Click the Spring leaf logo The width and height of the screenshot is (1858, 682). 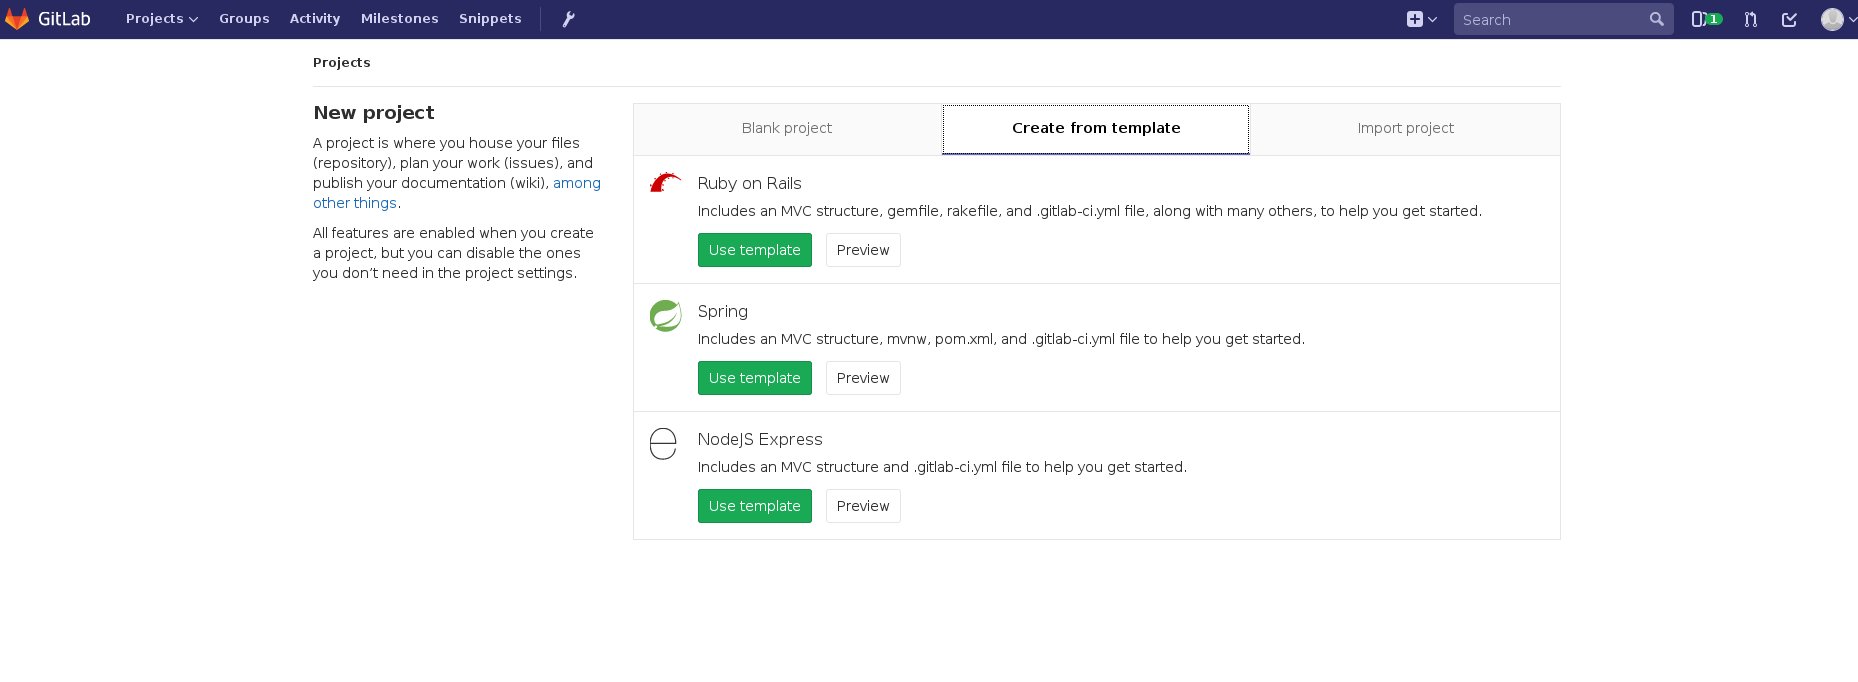[665, 315]
